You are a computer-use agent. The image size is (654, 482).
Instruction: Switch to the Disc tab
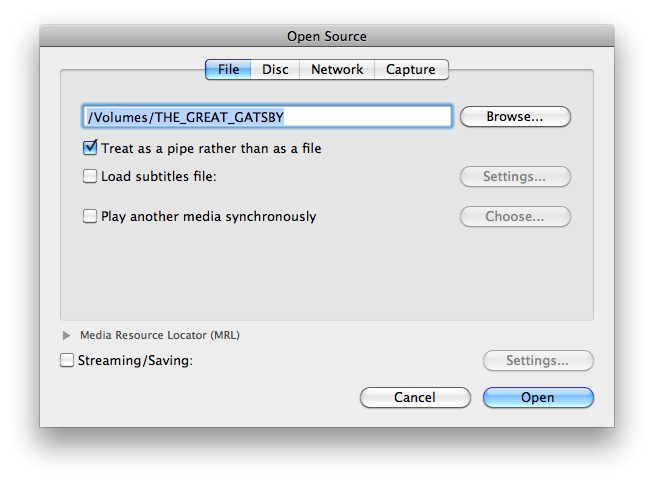coord(275,69)
